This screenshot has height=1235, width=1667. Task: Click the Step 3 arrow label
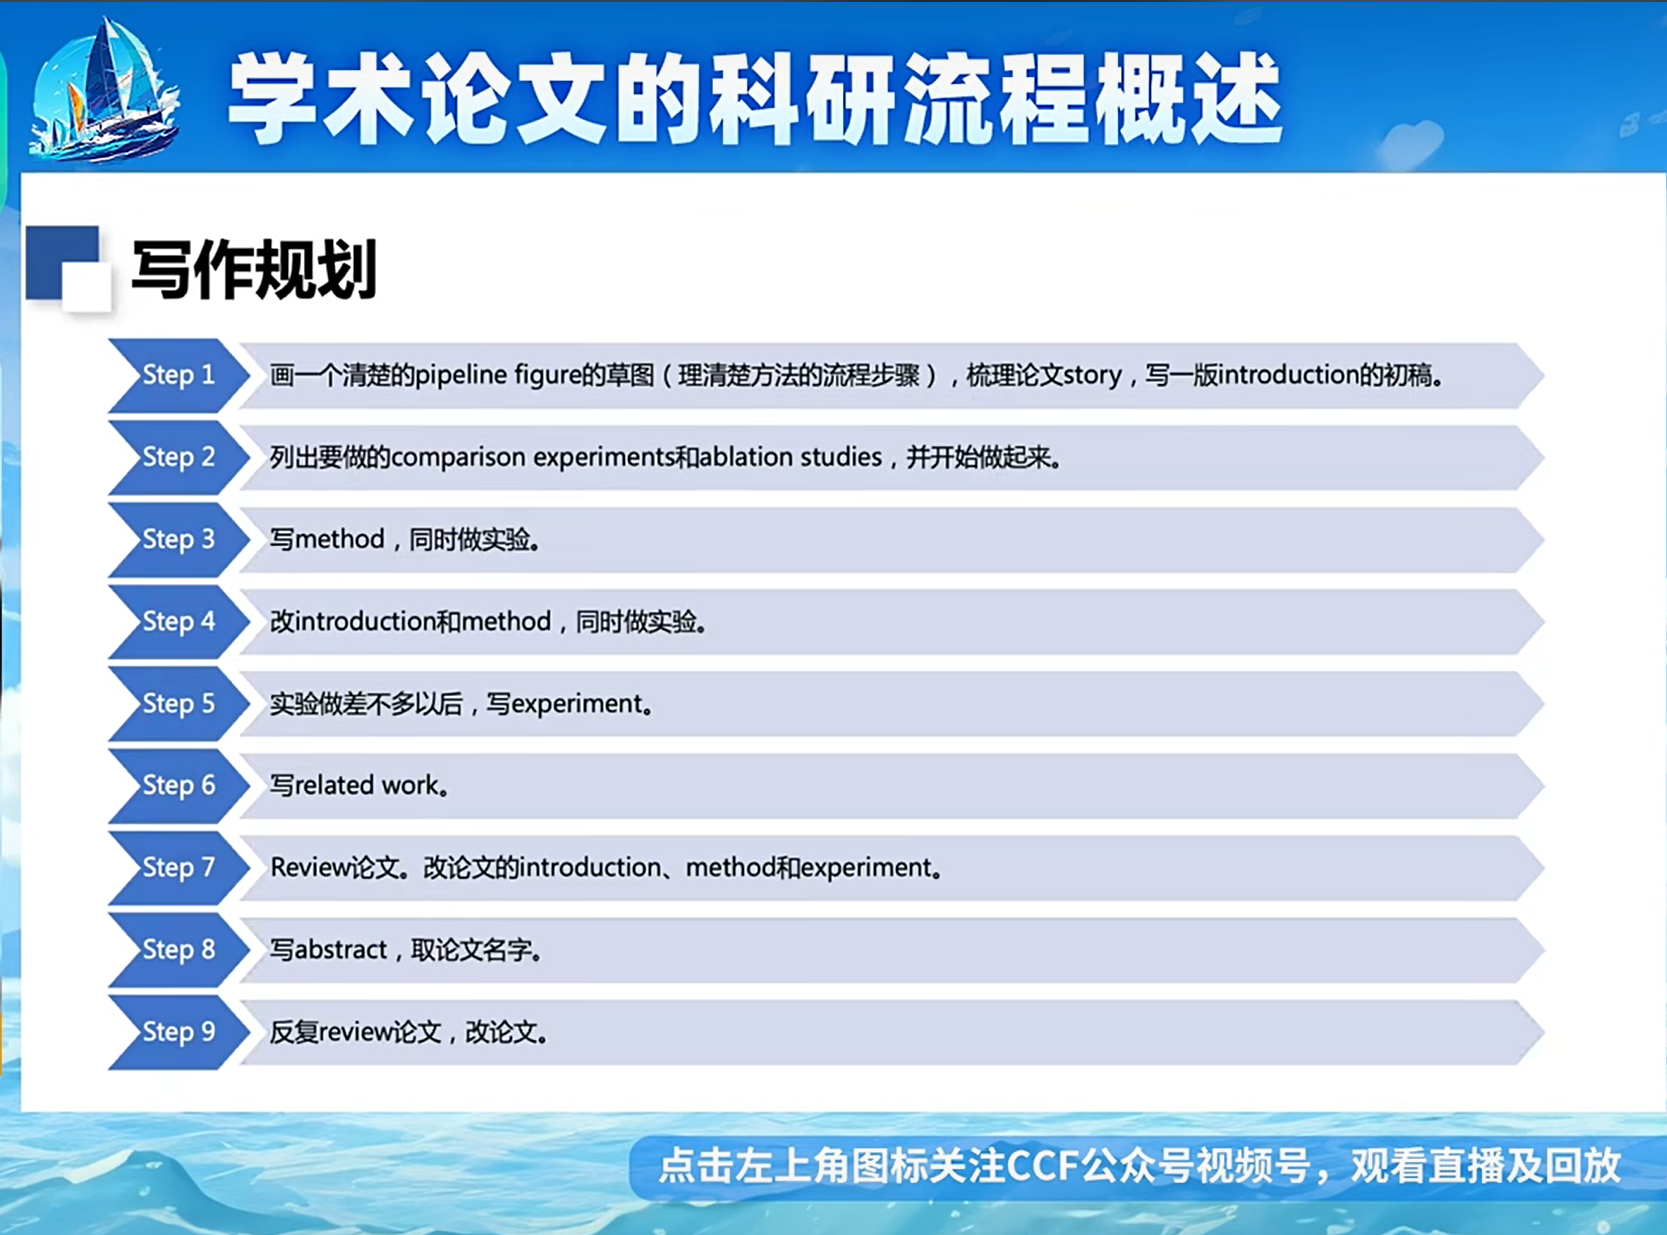pyautogui.click(x=178, y=539)
